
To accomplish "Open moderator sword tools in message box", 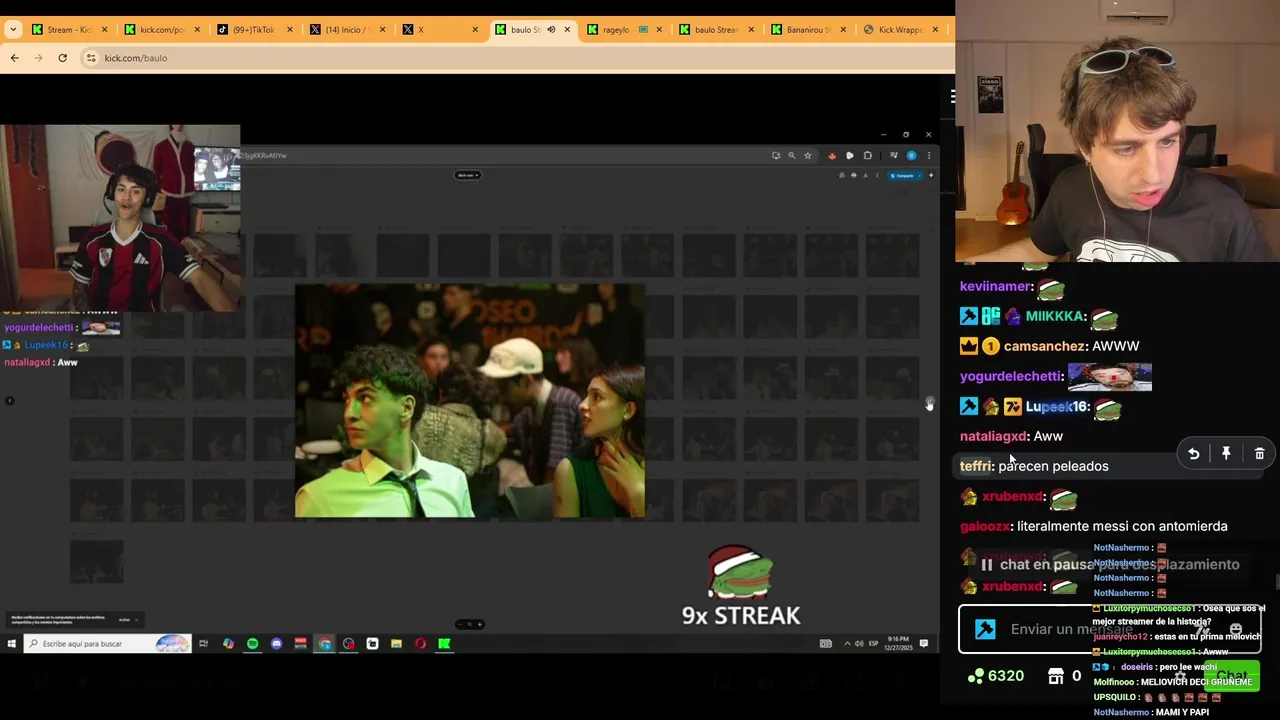I will 985,629.
